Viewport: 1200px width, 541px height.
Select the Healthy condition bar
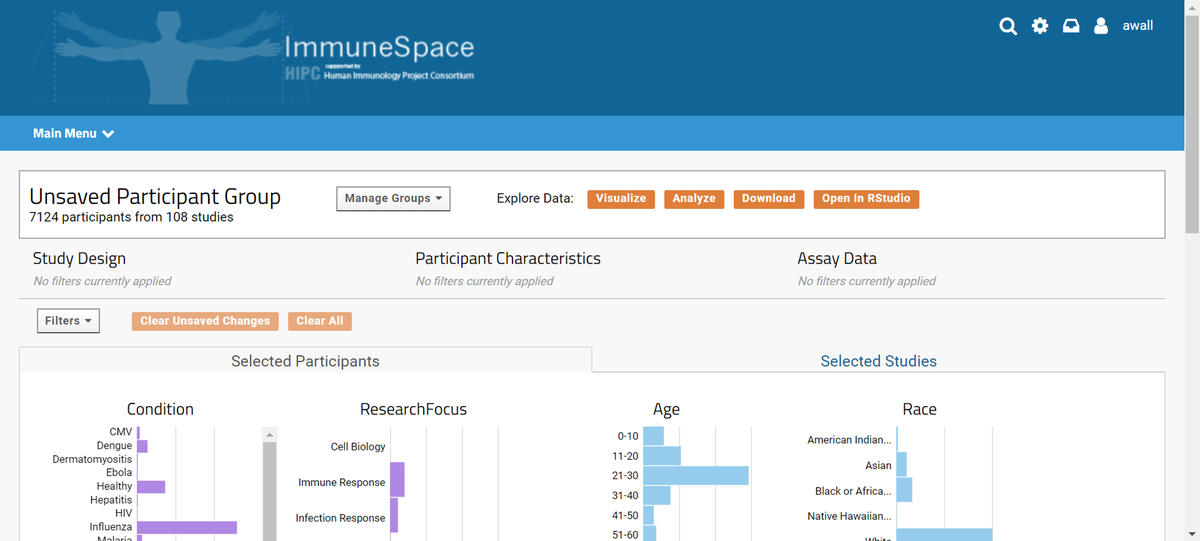pos(151,486)
